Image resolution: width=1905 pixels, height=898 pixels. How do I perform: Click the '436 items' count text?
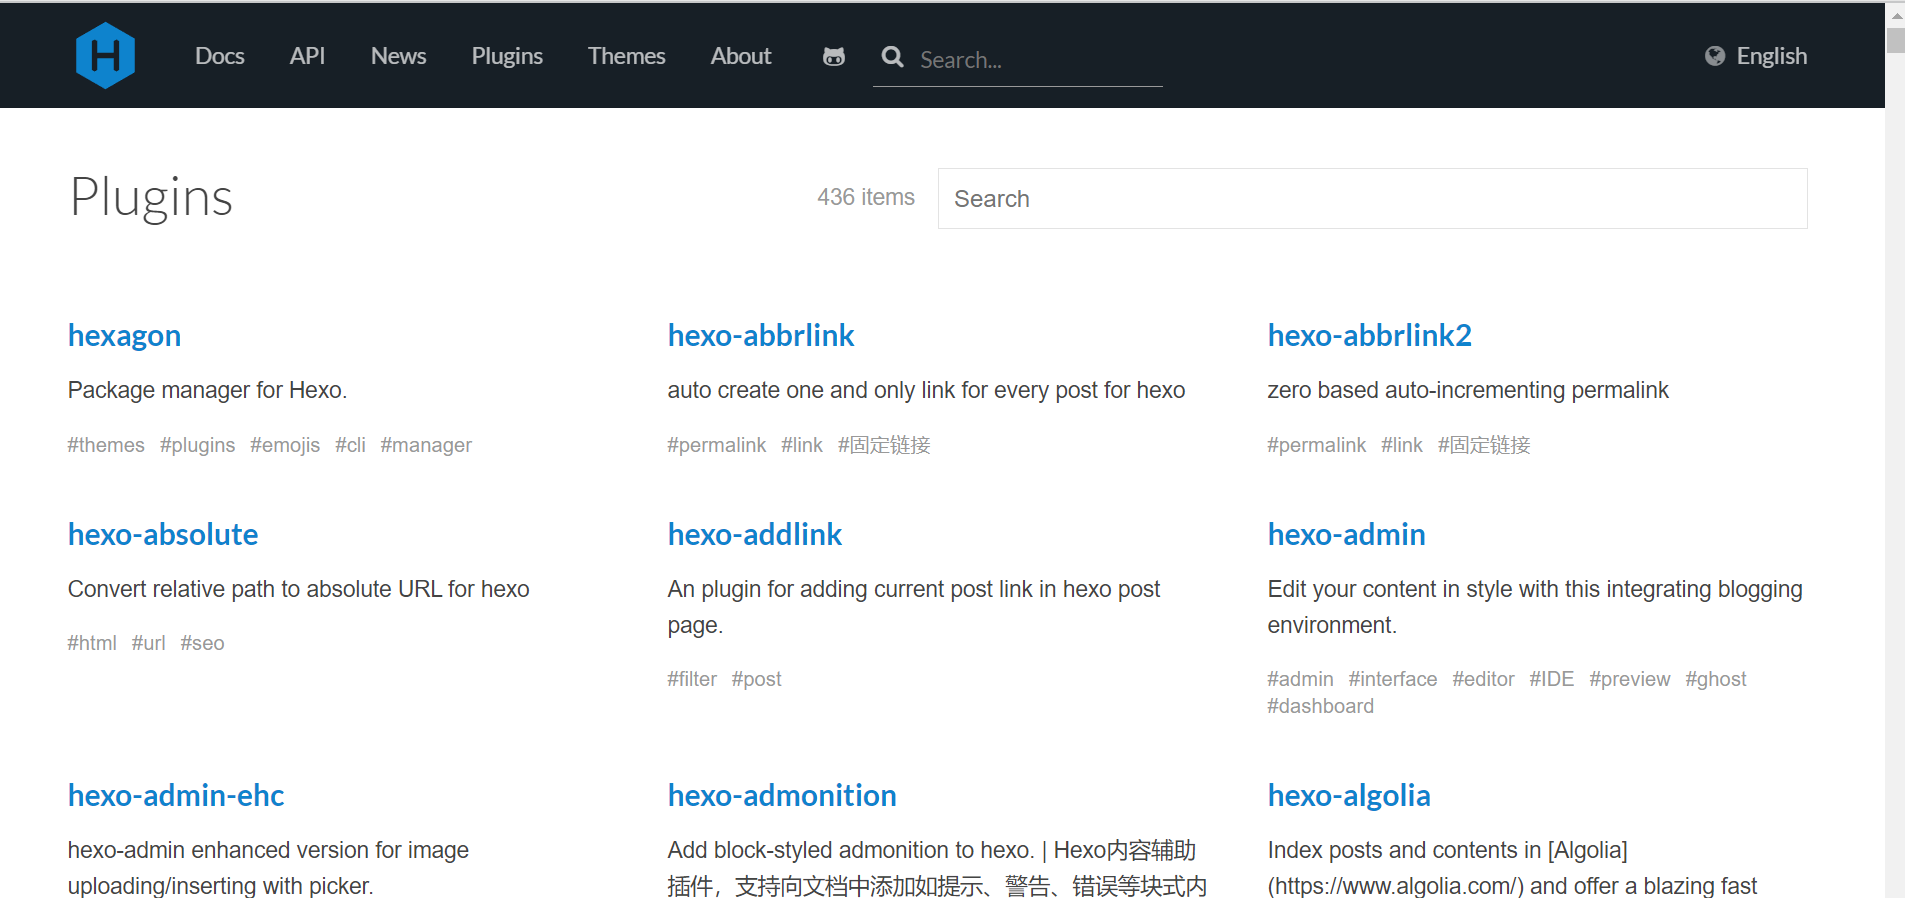tap(866, 197)
